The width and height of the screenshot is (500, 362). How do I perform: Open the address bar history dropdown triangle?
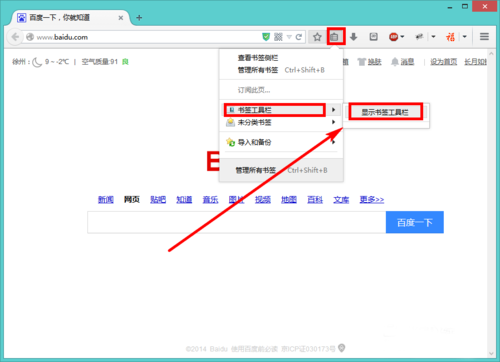pyautogui.click(x=289, y=37)
